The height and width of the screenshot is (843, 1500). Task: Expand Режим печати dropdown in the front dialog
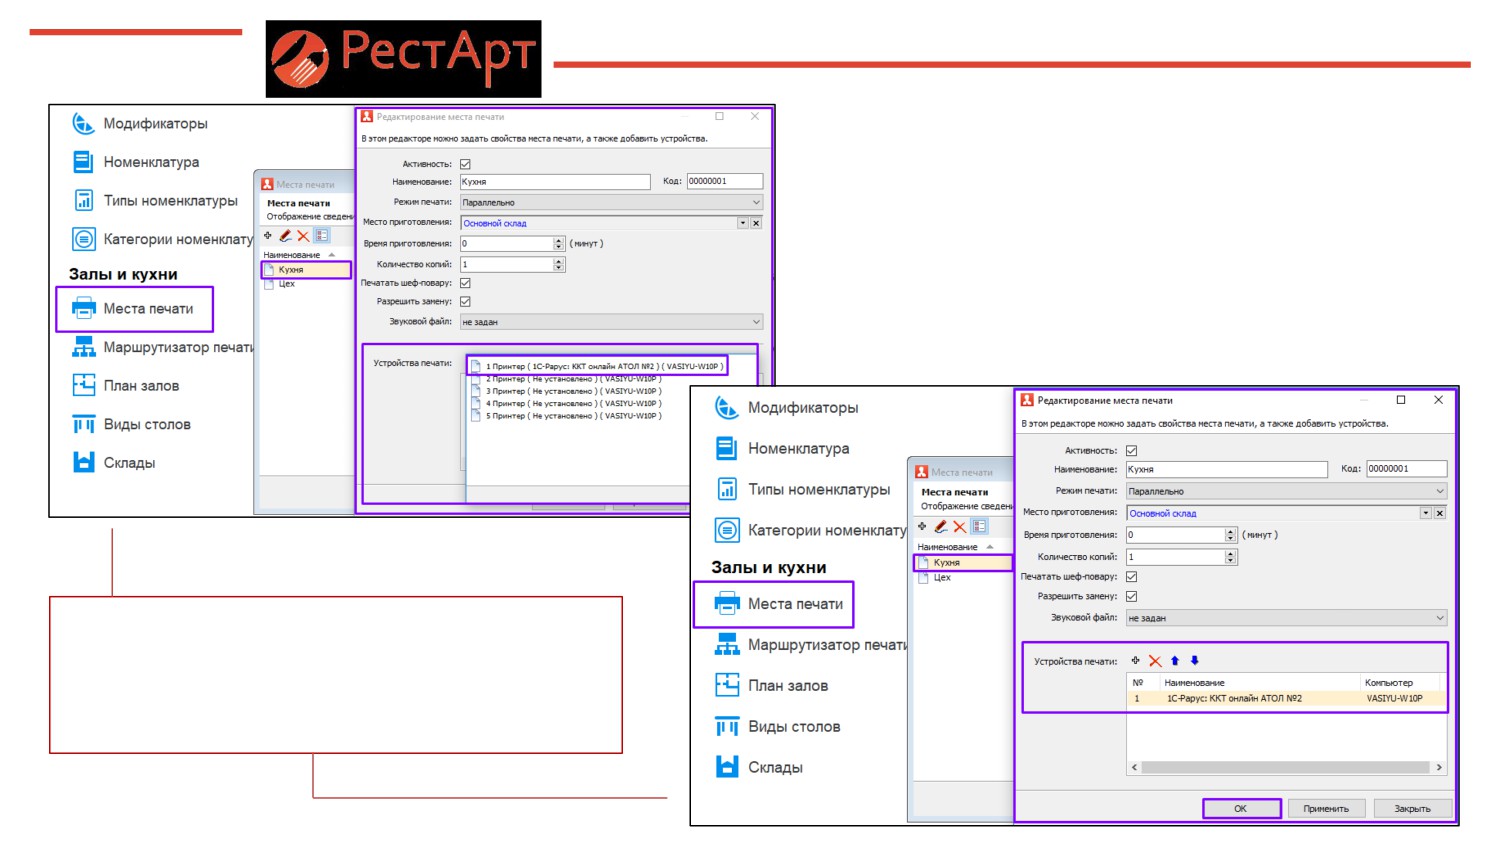tap(1440, 491)
